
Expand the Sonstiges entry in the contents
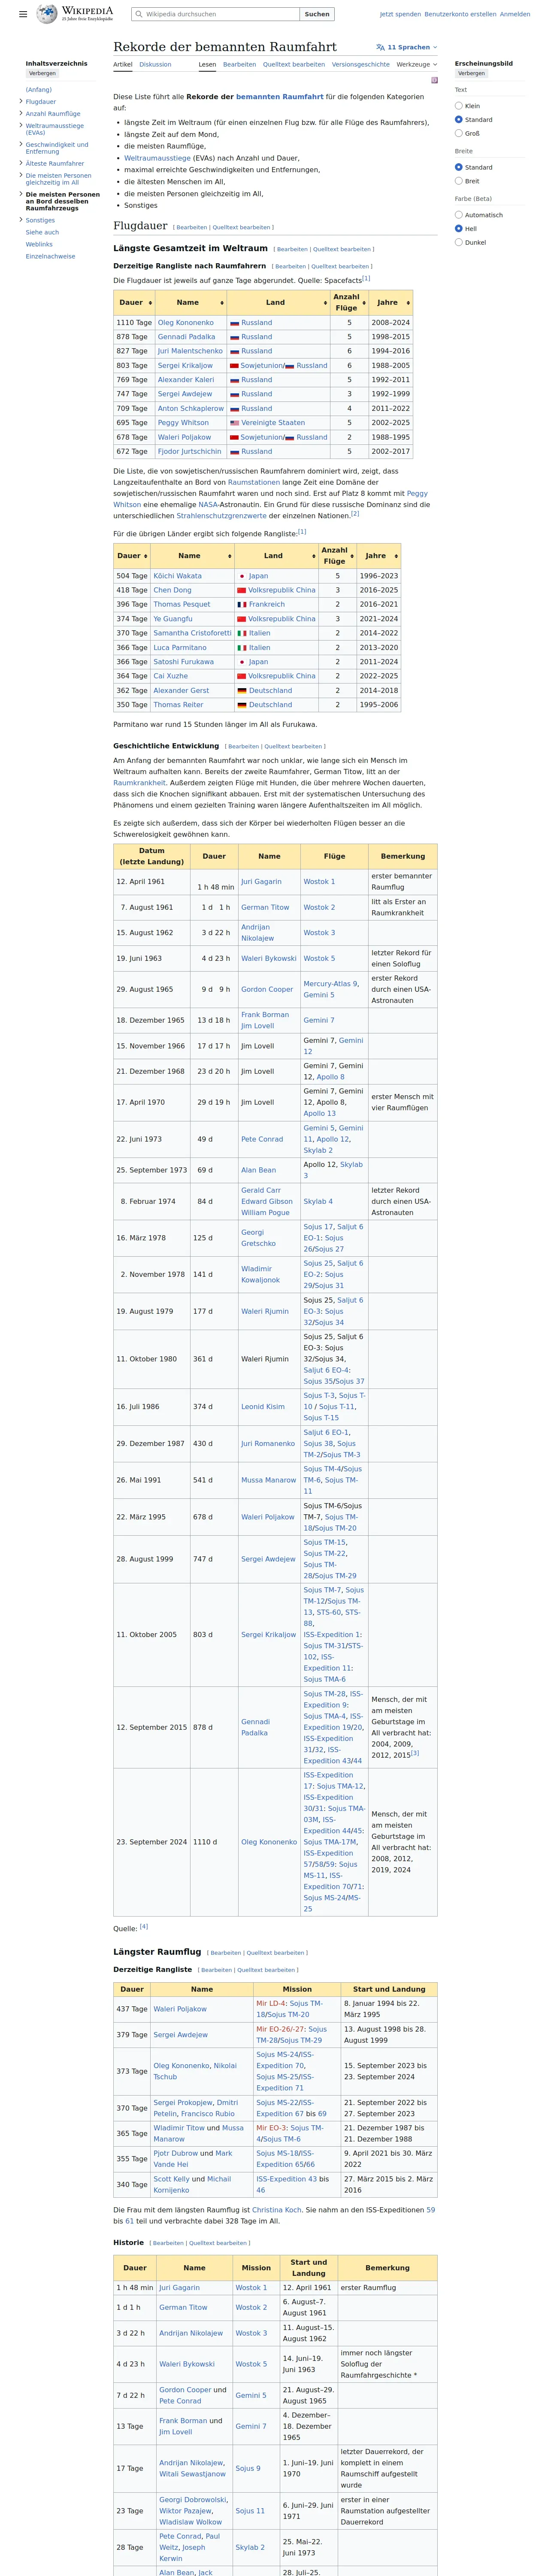(20, 220)
